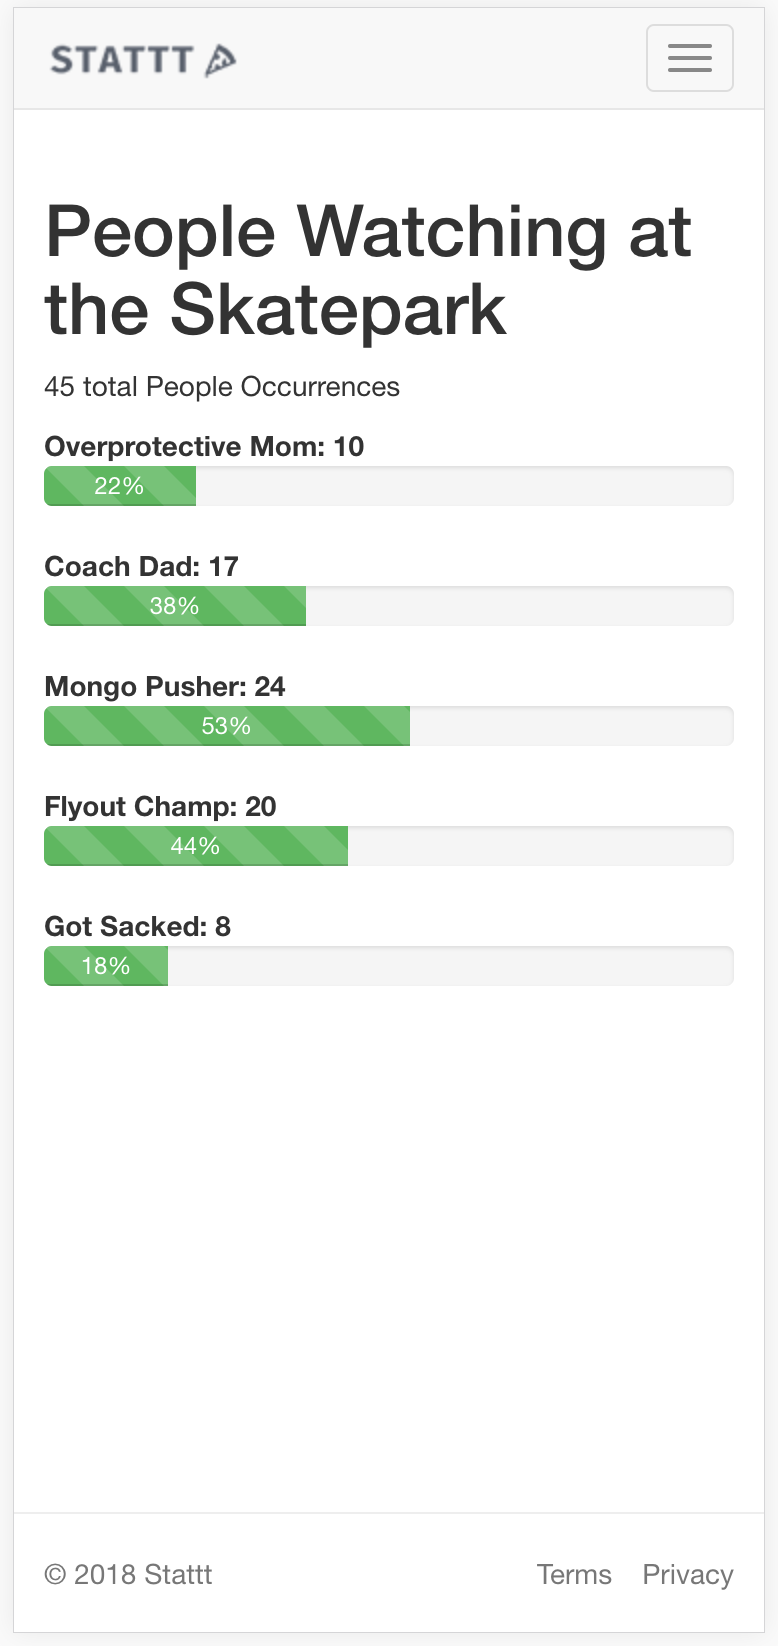
Task: Select the Flyout Champ: 20 label
Action: (x=160, y=806)
